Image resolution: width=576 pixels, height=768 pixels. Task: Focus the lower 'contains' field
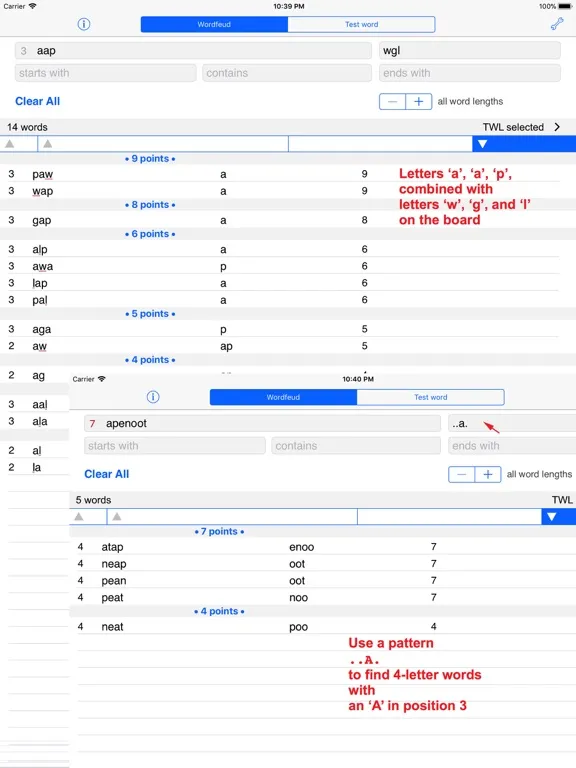pyautogui.click(x=356, y=446)
